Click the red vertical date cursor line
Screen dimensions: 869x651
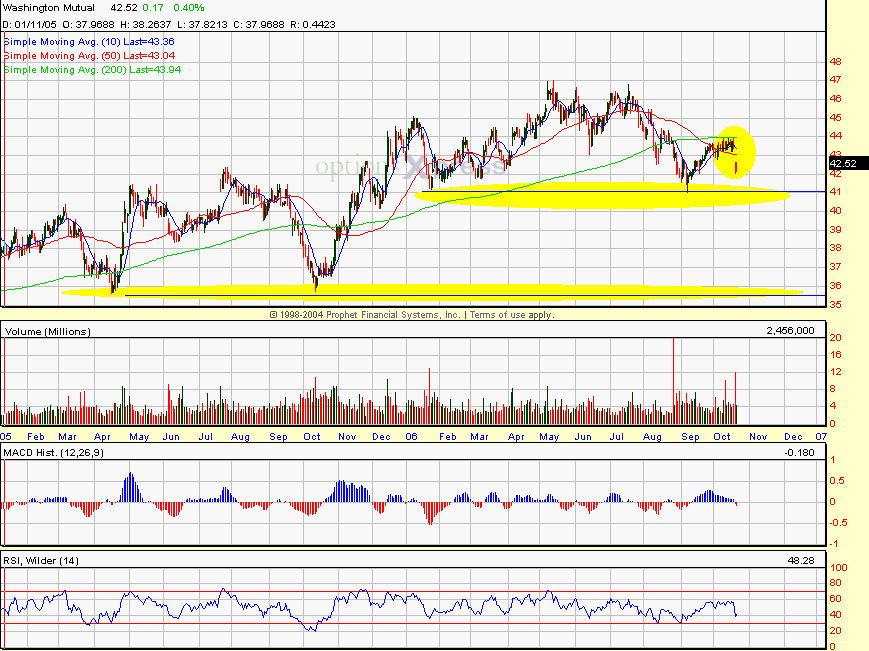(4, 169)
